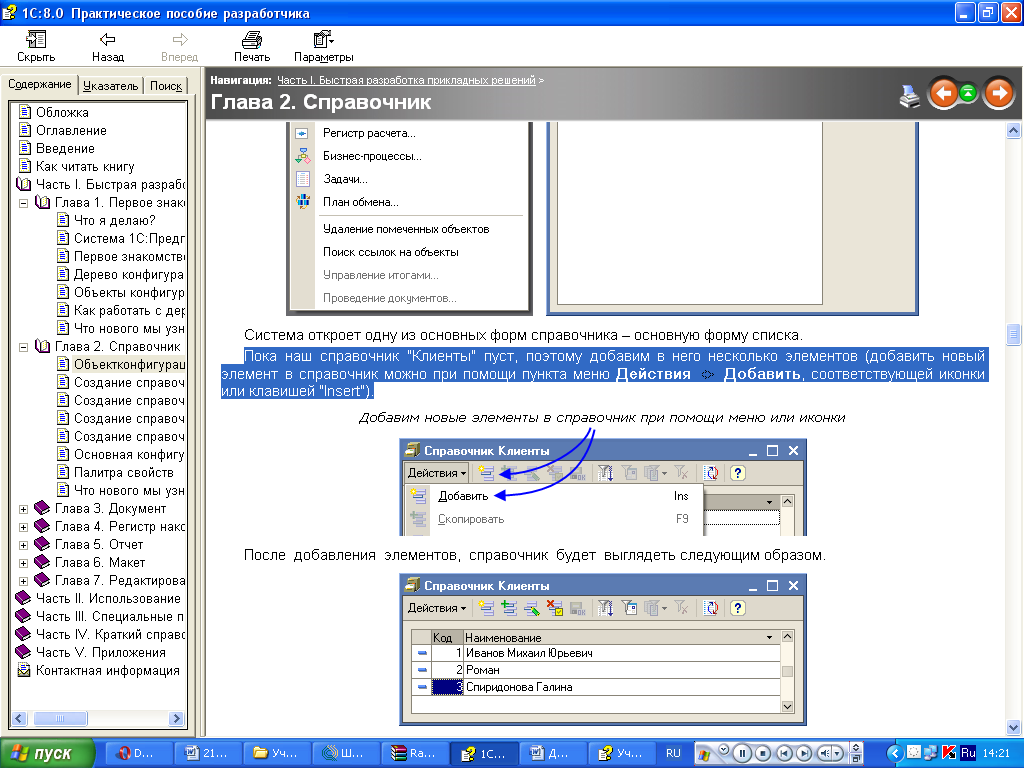
Task: Expand the Глава 5. Отчет node
Action: pos(24,545)
